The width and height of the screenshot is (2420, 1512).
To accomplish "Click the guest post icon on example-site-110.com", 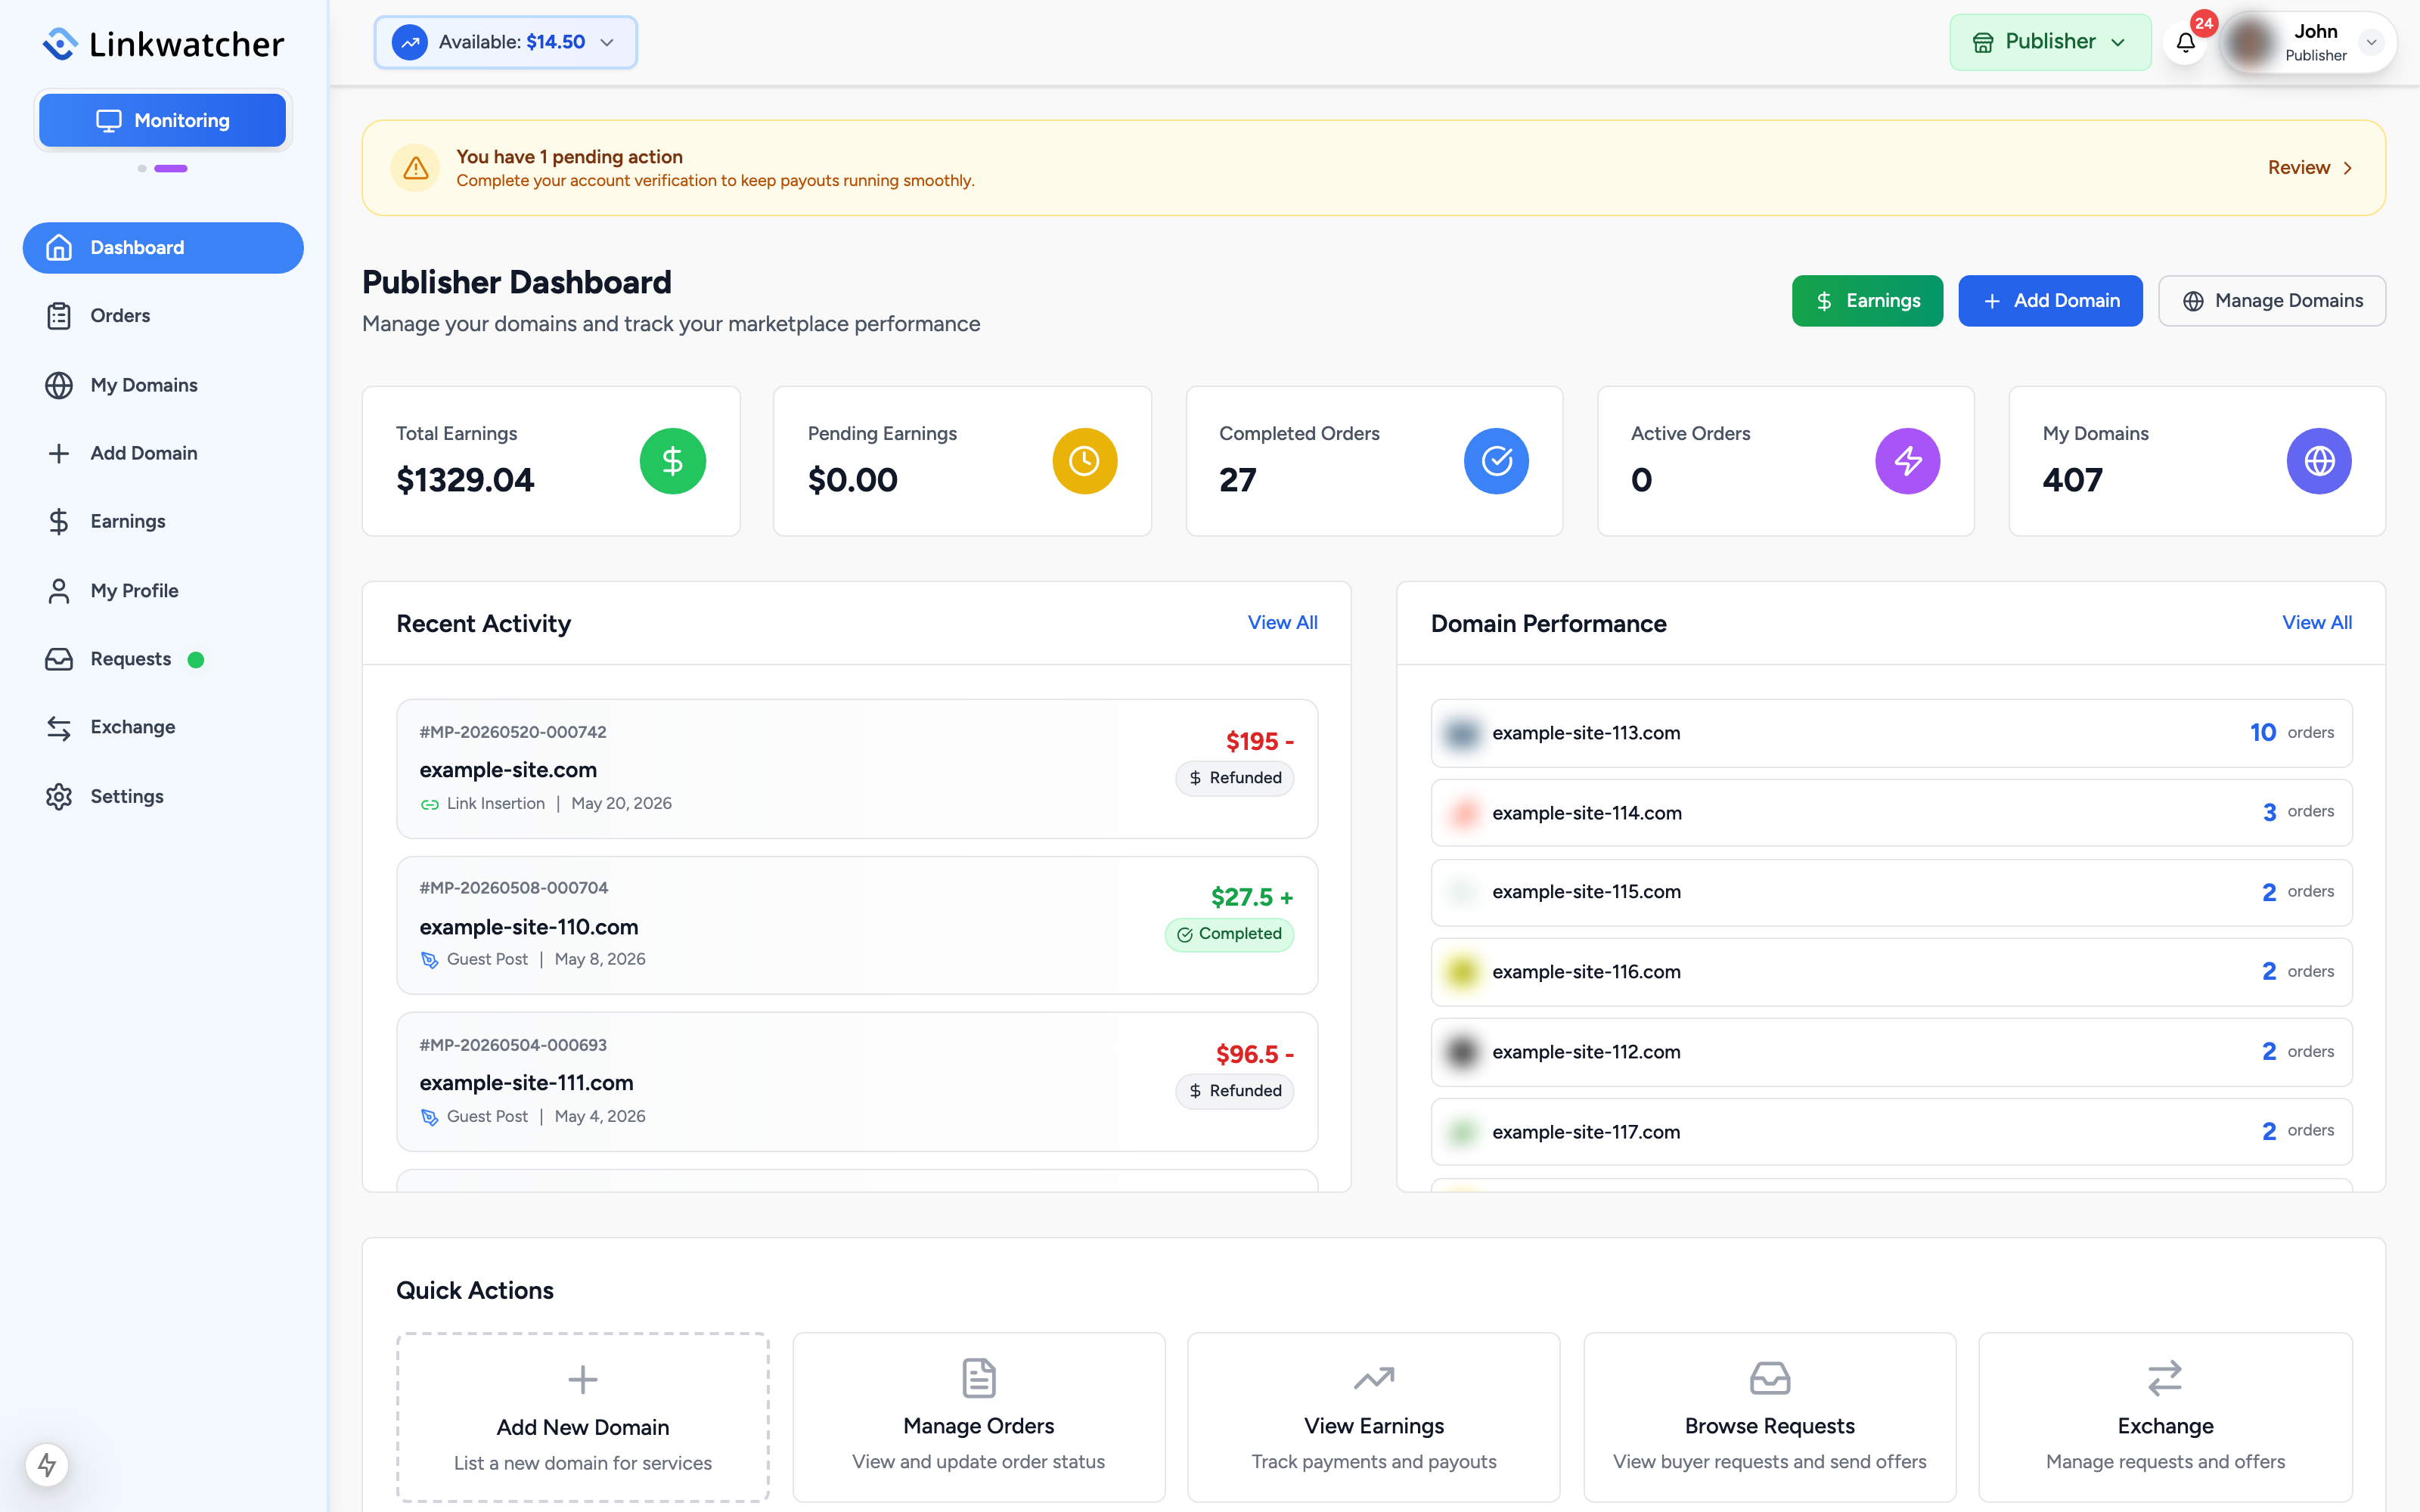I will click(430, 960).
